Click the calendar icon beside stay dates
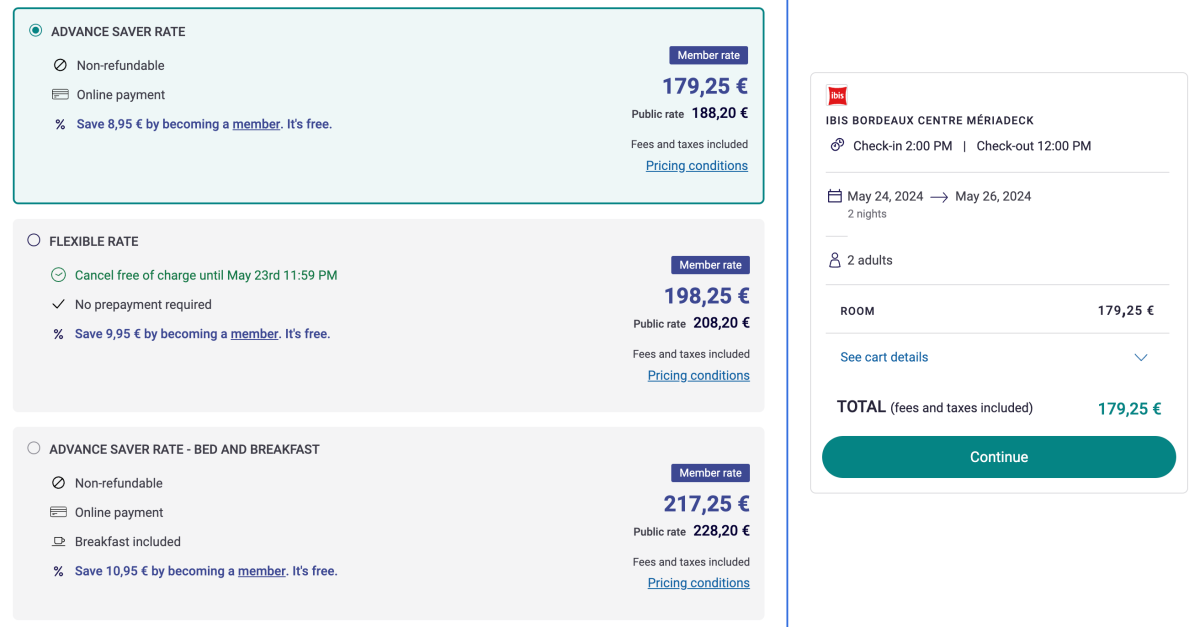1200x627 pixels. (x=834, y=196)
